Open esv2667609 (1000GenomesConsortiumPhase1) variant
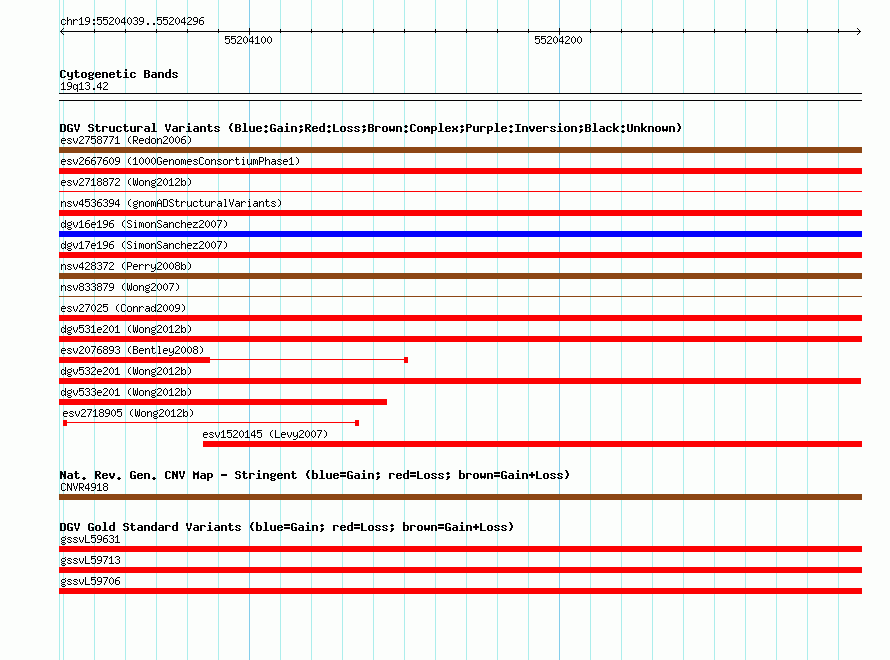 pos(180,161)
